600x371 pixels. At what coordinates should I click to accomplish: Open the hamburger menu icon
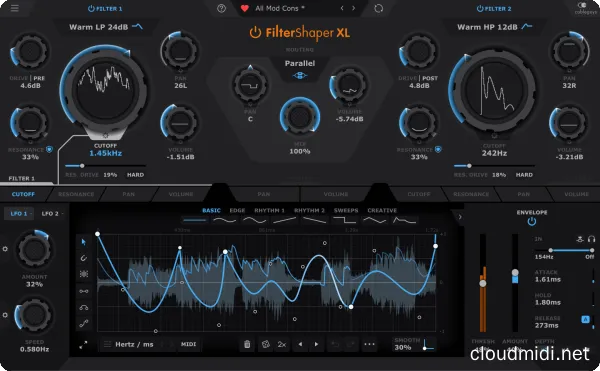click(15, 8)
